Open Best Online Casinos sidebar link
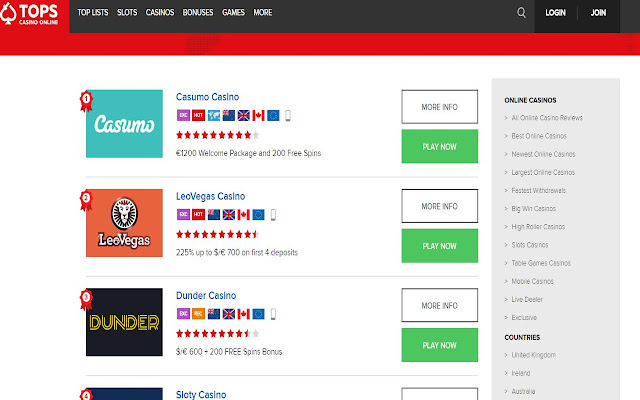Screen dimensions: 640x400 [x=539, y=136]
